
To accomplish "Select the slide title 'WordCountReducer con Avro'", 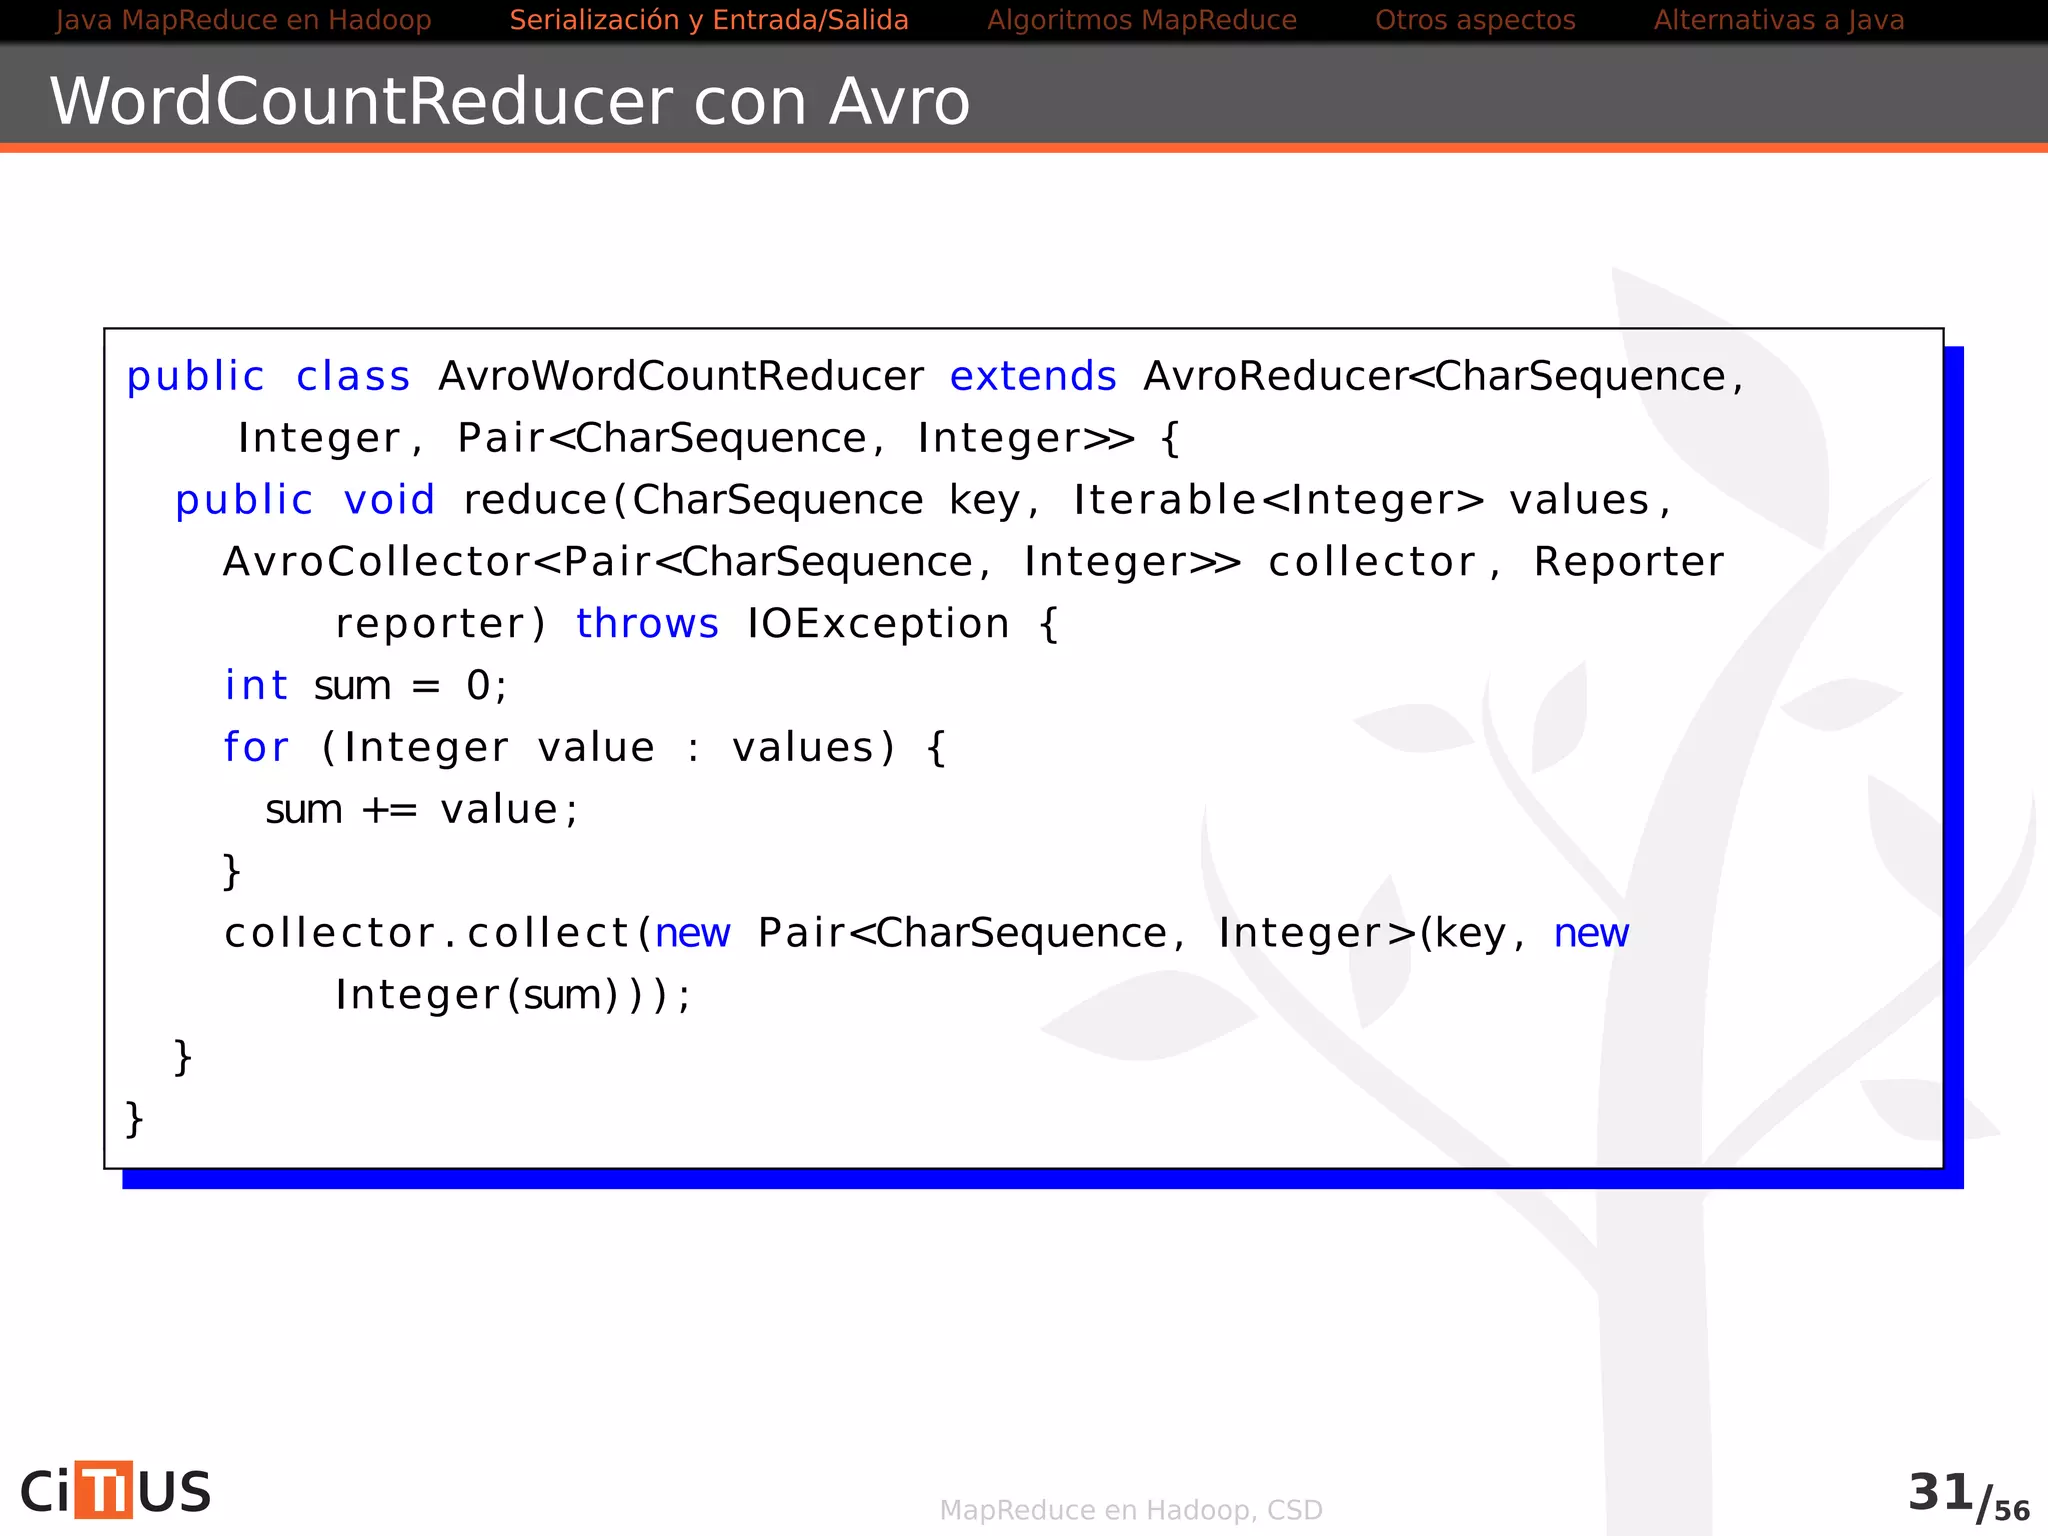I will click(510, 101).
